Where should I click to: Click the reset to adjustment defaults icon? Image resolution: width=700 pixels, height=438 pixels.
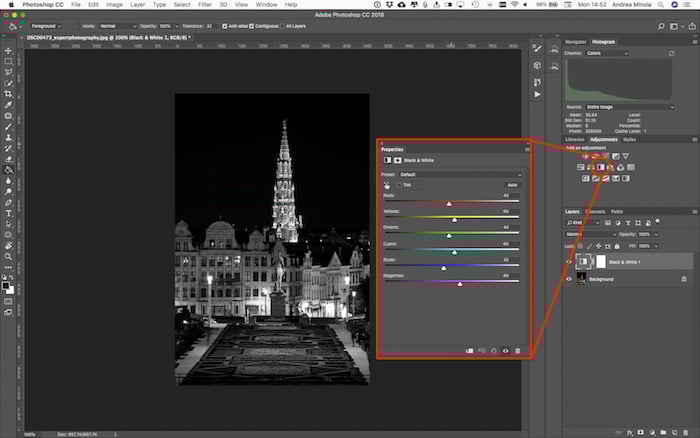(494, 351)
